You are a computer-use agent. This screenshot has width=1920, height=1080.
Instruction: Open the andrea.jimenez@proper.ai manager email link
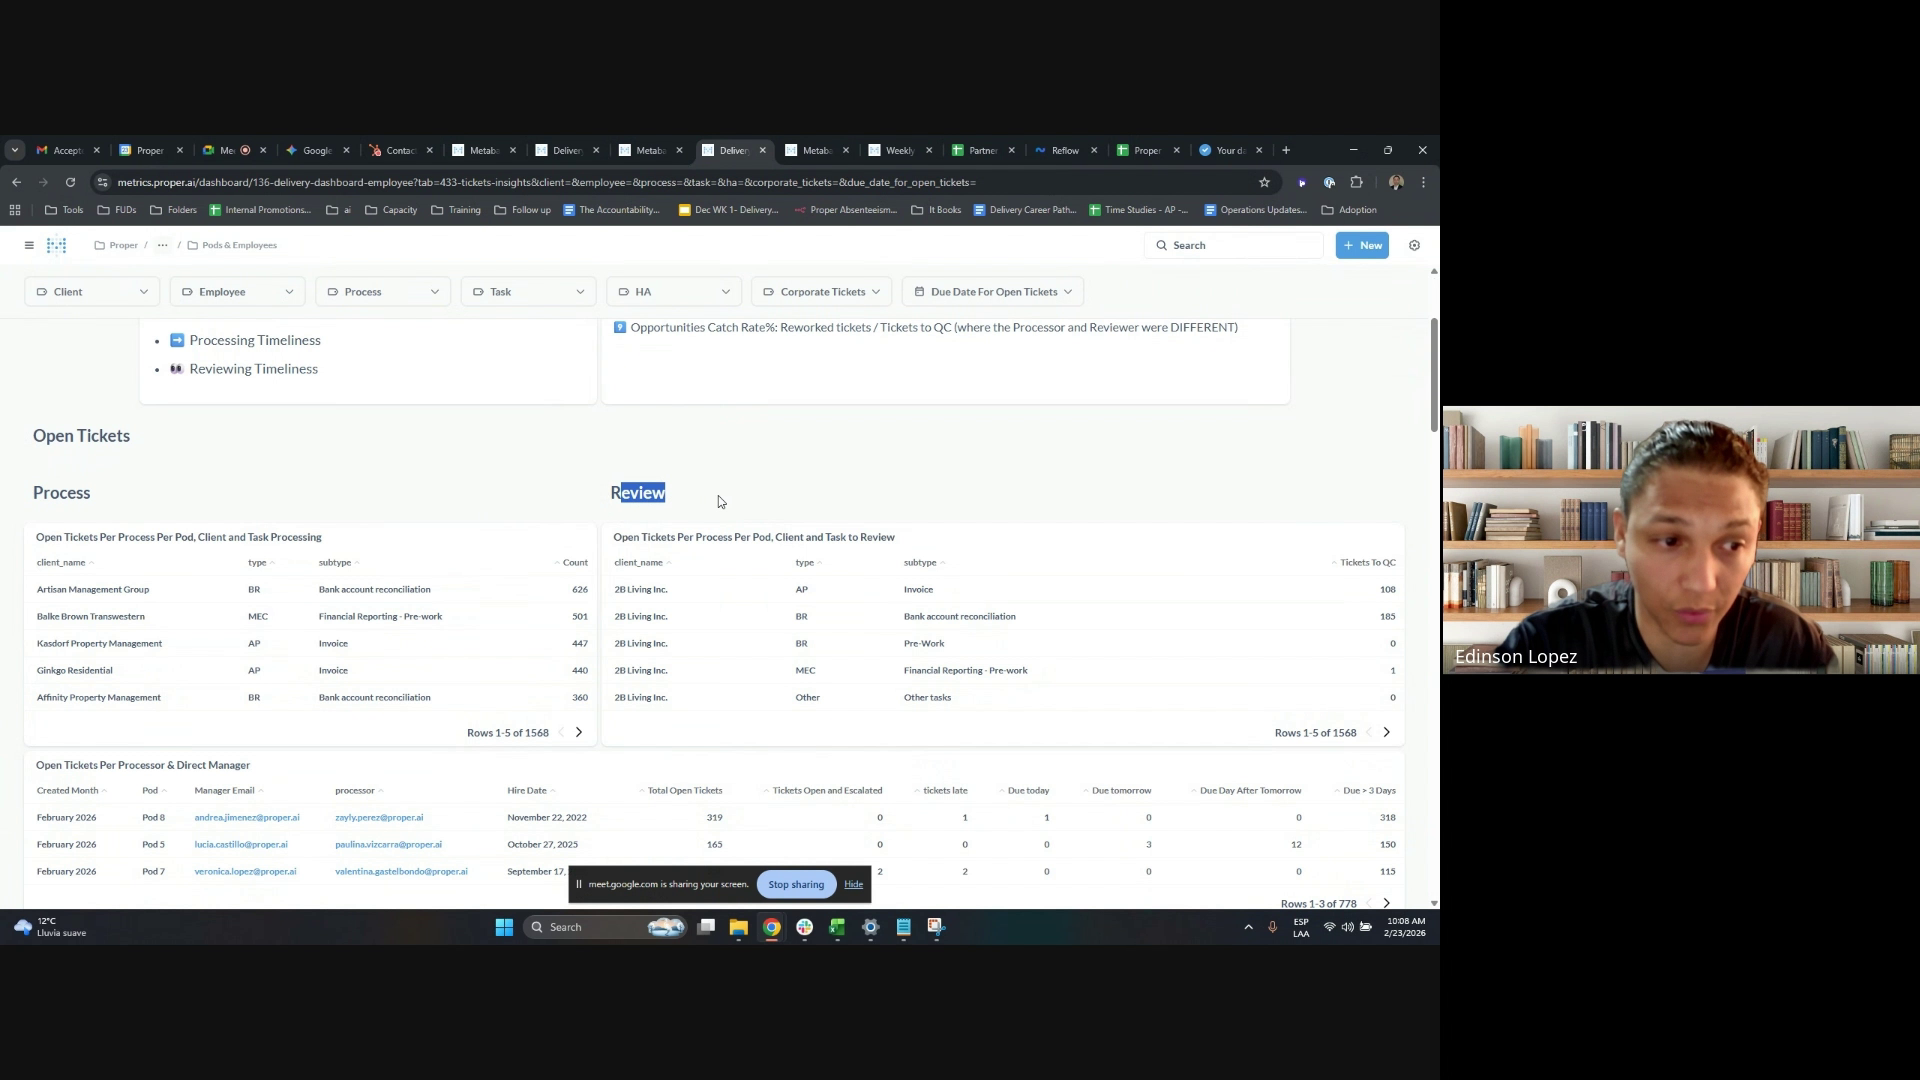coord(247,817)
